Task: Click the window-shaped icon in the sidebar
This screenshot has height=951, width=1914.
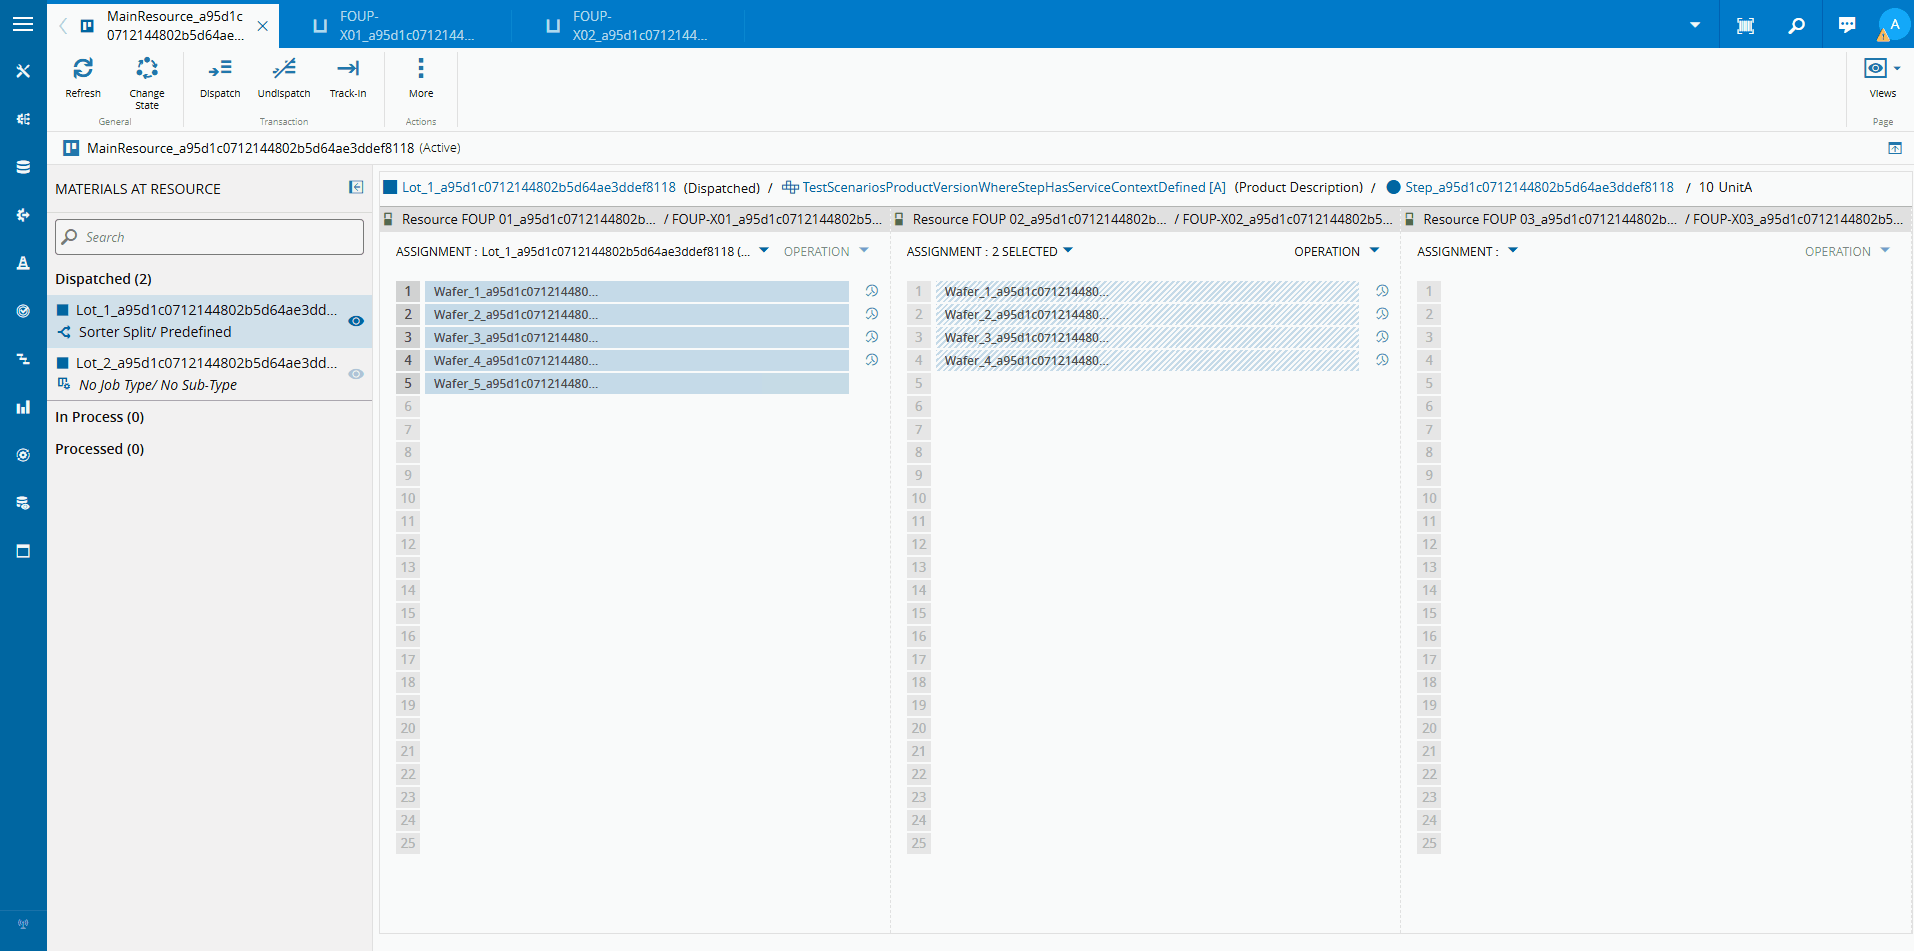Action: click(x=23, y=551)
